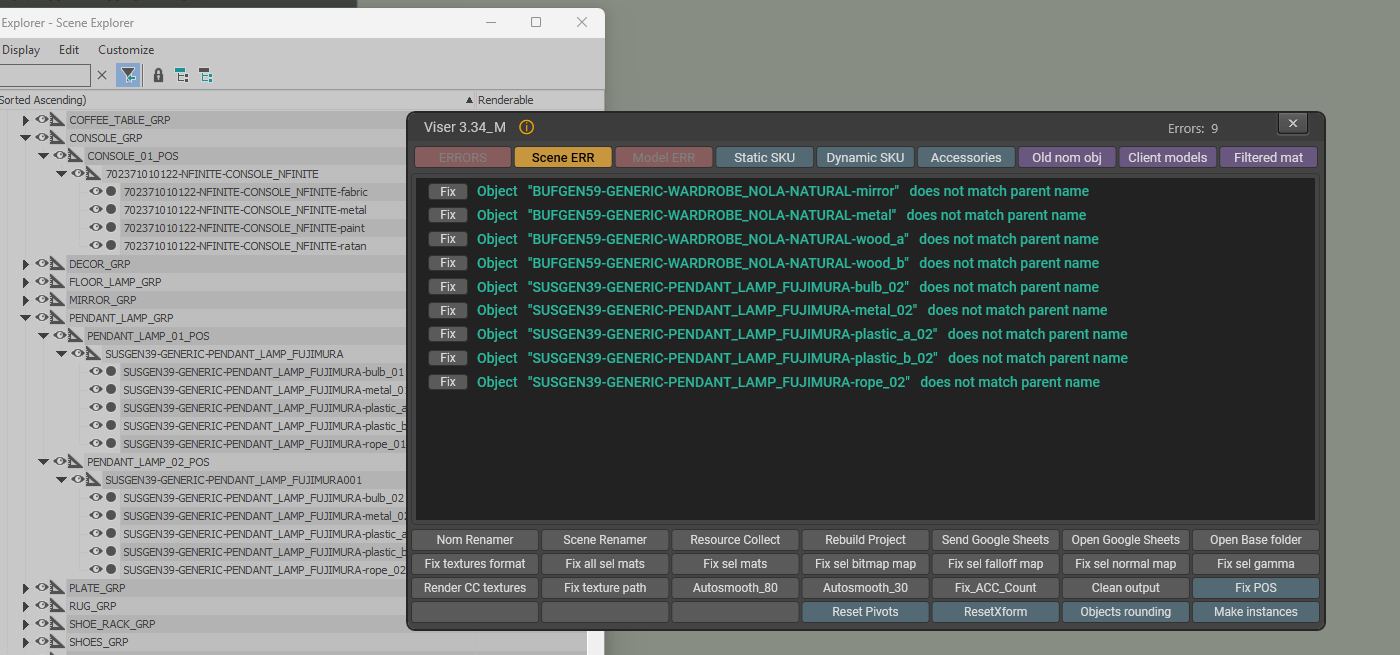
Task: Collapse the CONSOLE_GRP node
Action: (26, 138)
